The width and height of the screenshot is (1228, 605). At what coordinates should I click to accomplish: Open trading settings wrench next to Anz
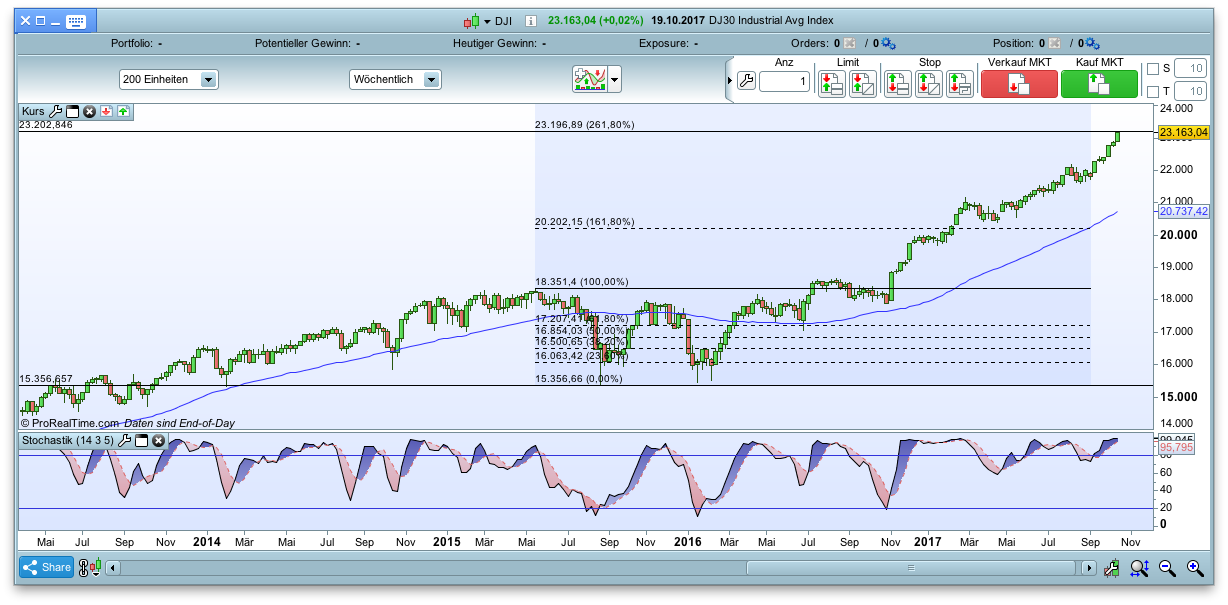pos(746,82)
